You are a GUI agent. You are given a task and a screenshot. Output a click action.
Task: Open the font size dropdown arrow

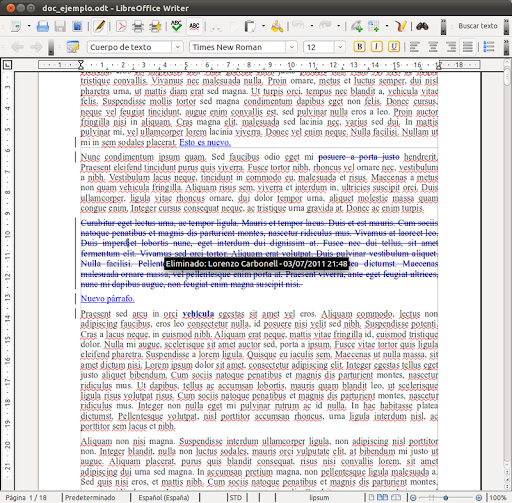tap(340, 47)
